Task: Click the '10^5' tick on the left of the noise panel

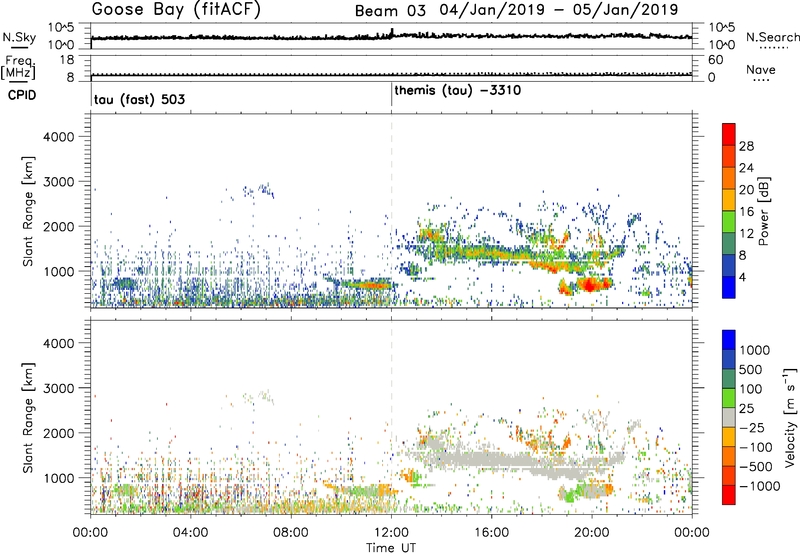Action: [61, 28]
